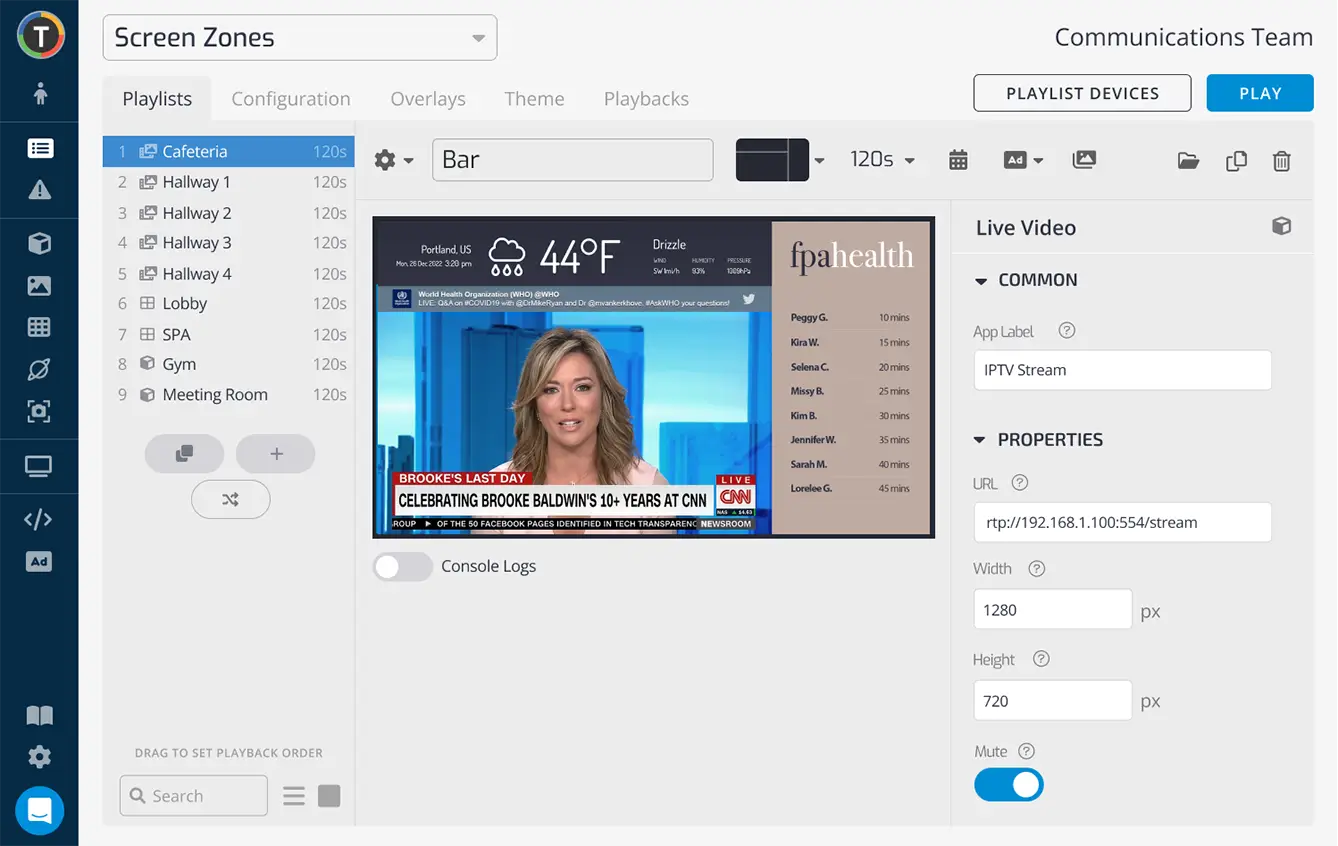This screenshot has height=846, width=1338.
Task: Open the code brackets icon in sidebar
Action: pos(40,519)
